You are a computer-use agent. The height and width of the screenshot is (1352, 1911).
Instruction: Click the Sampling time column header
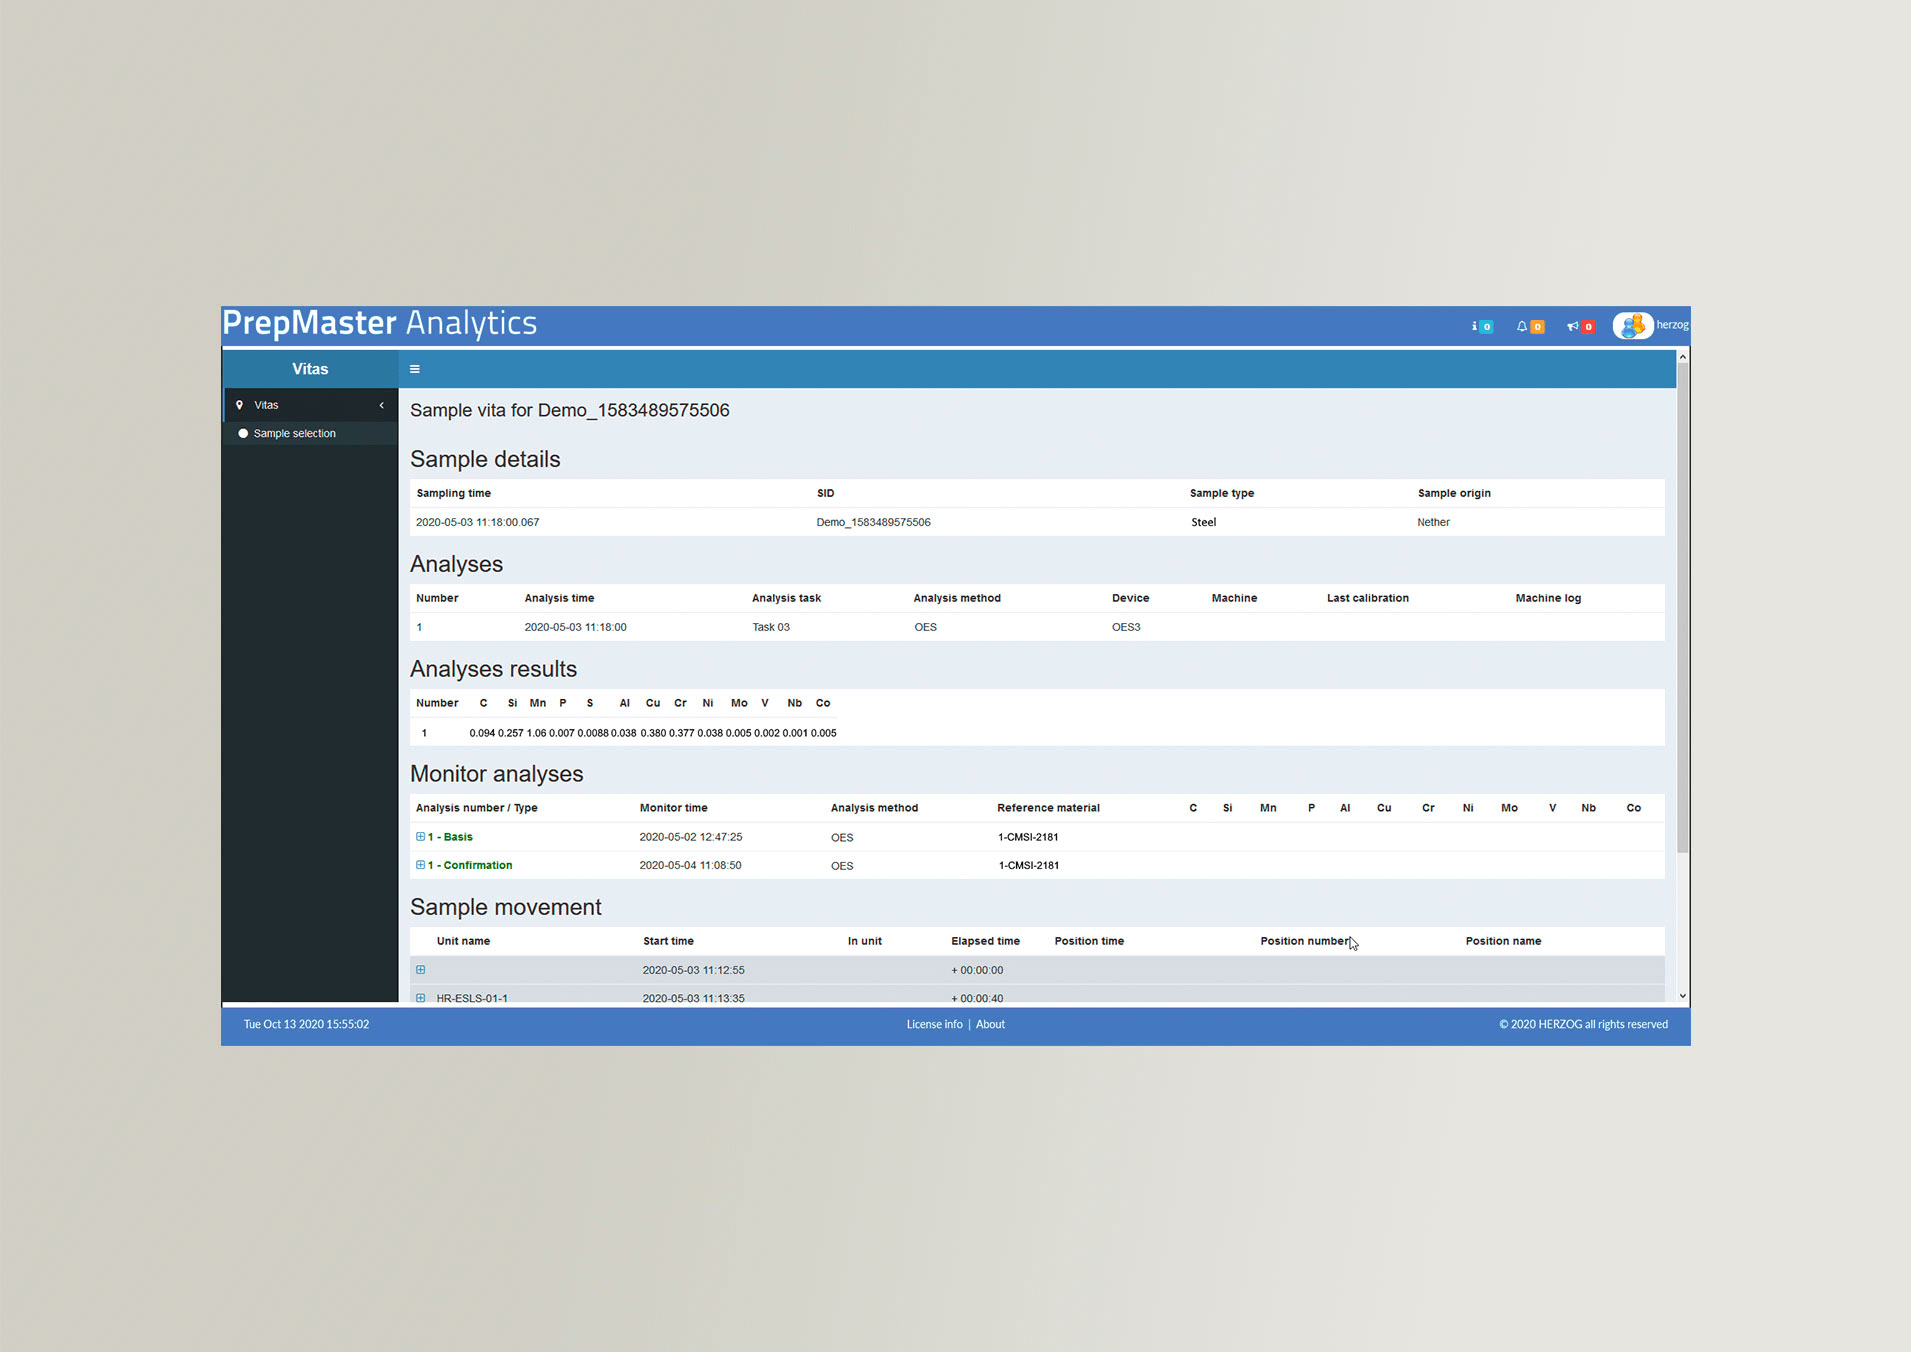(x=454, y=493)
